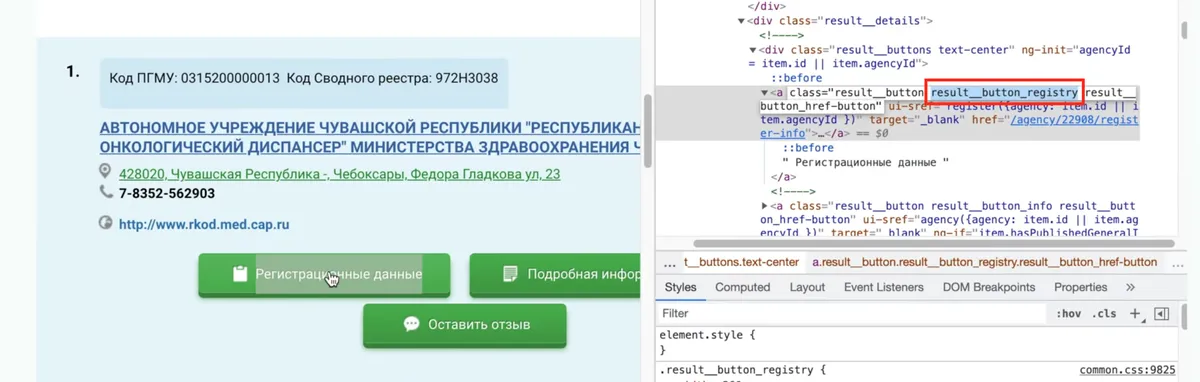Click the document icon on Подробная button

pos(510,274)
